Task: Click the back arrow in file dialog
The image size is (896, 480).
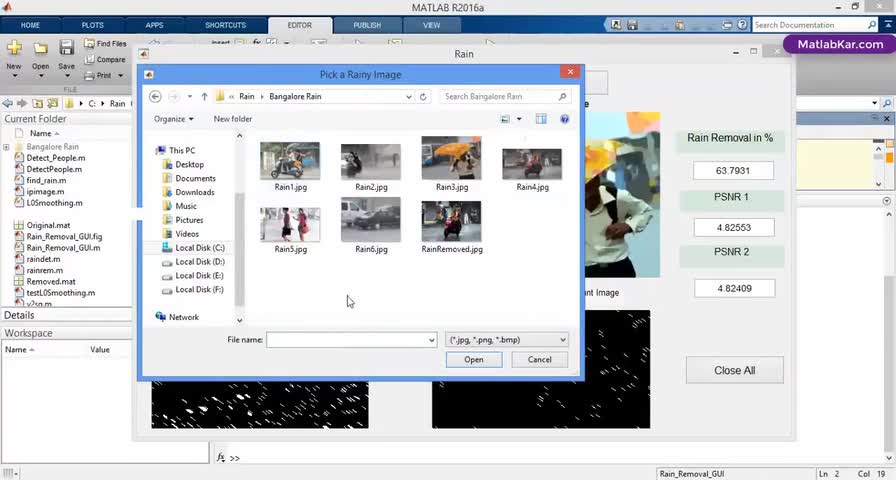Action: [155, 97]
